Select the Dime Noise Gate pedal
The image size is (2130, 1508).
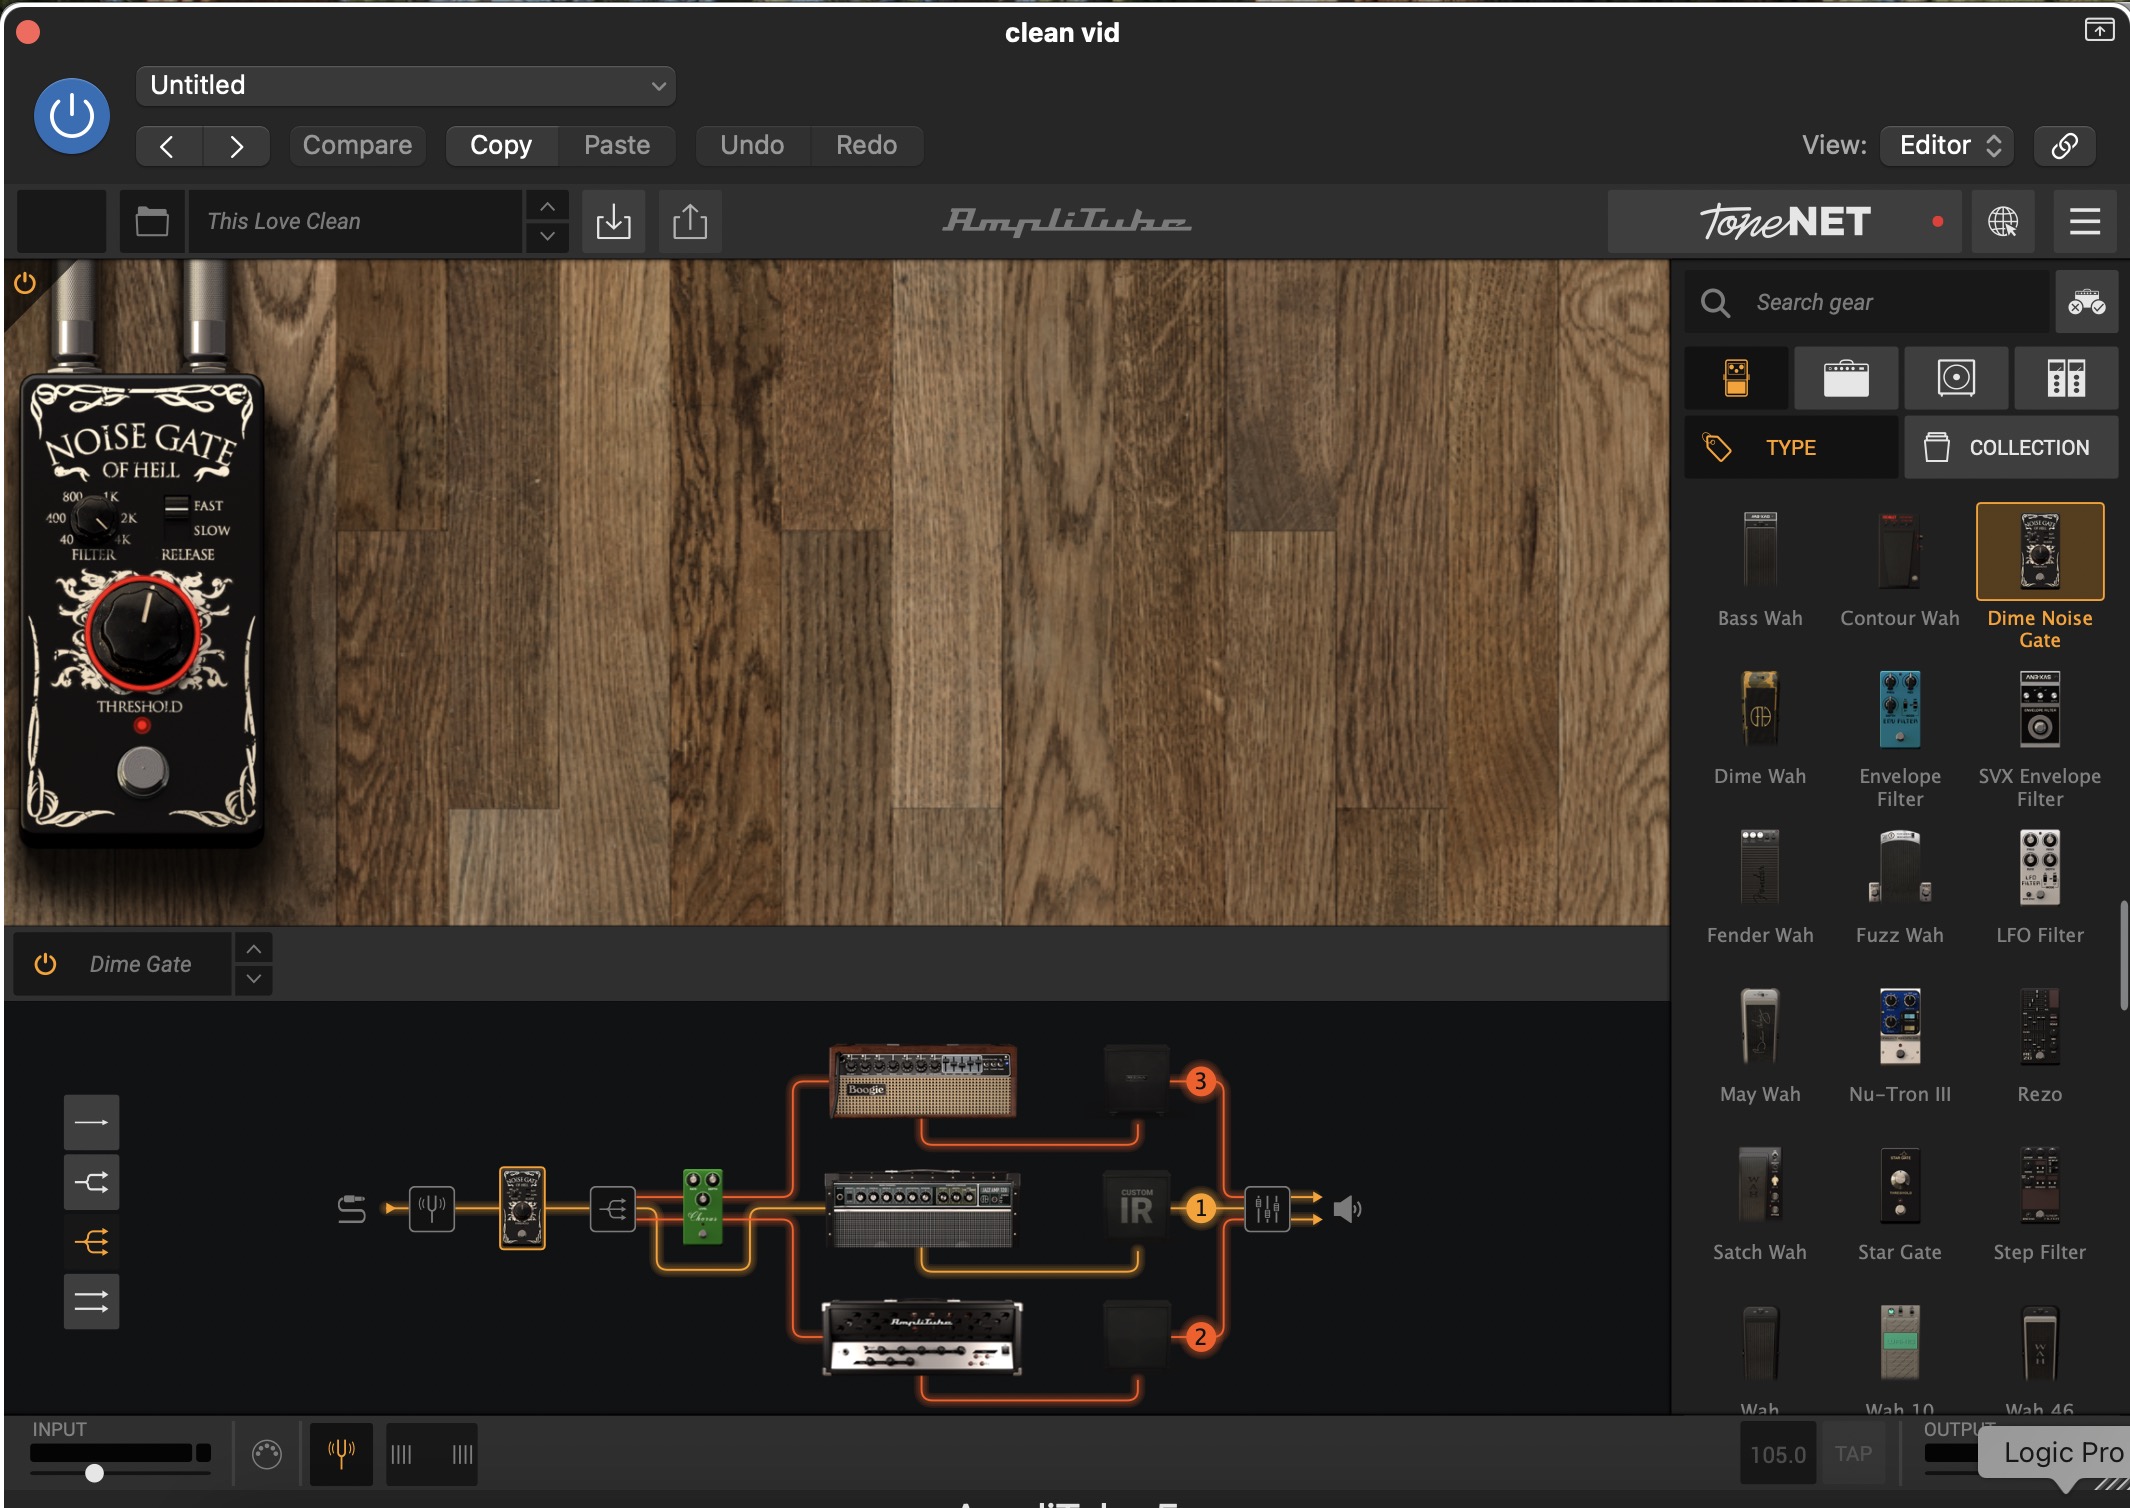tap(2040, 577)
